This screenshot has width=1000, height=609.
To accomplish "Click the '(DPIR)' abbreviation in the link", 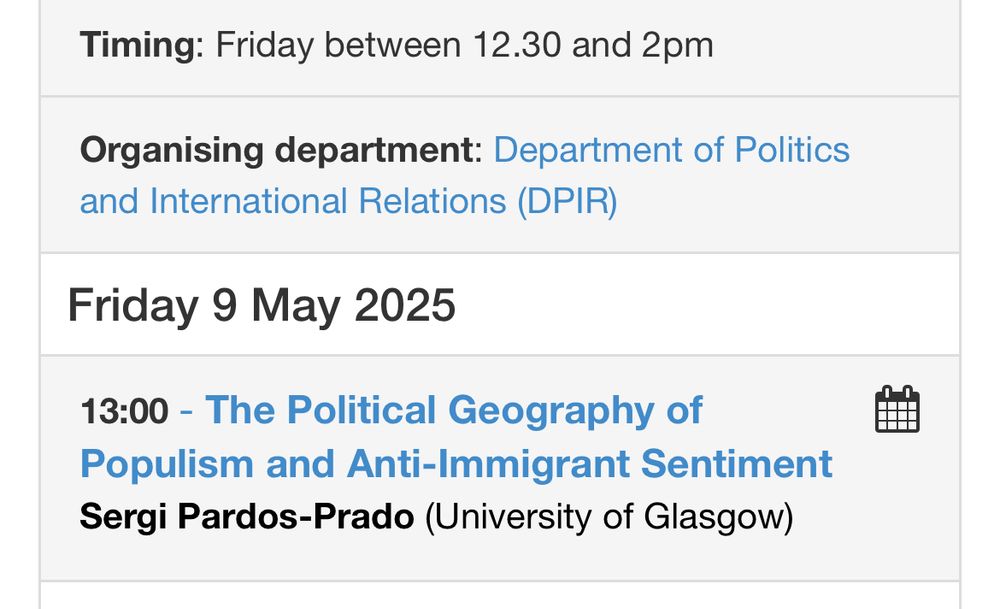I will (567, 202).
